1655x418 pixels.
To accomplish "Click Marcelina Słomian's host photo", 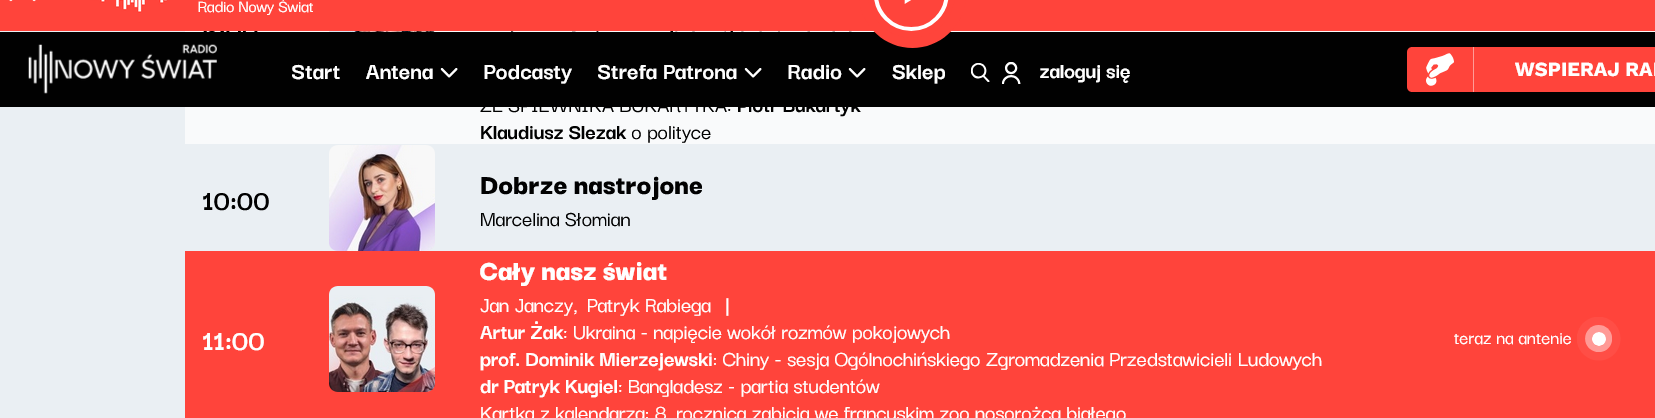I will pos(382,198).
